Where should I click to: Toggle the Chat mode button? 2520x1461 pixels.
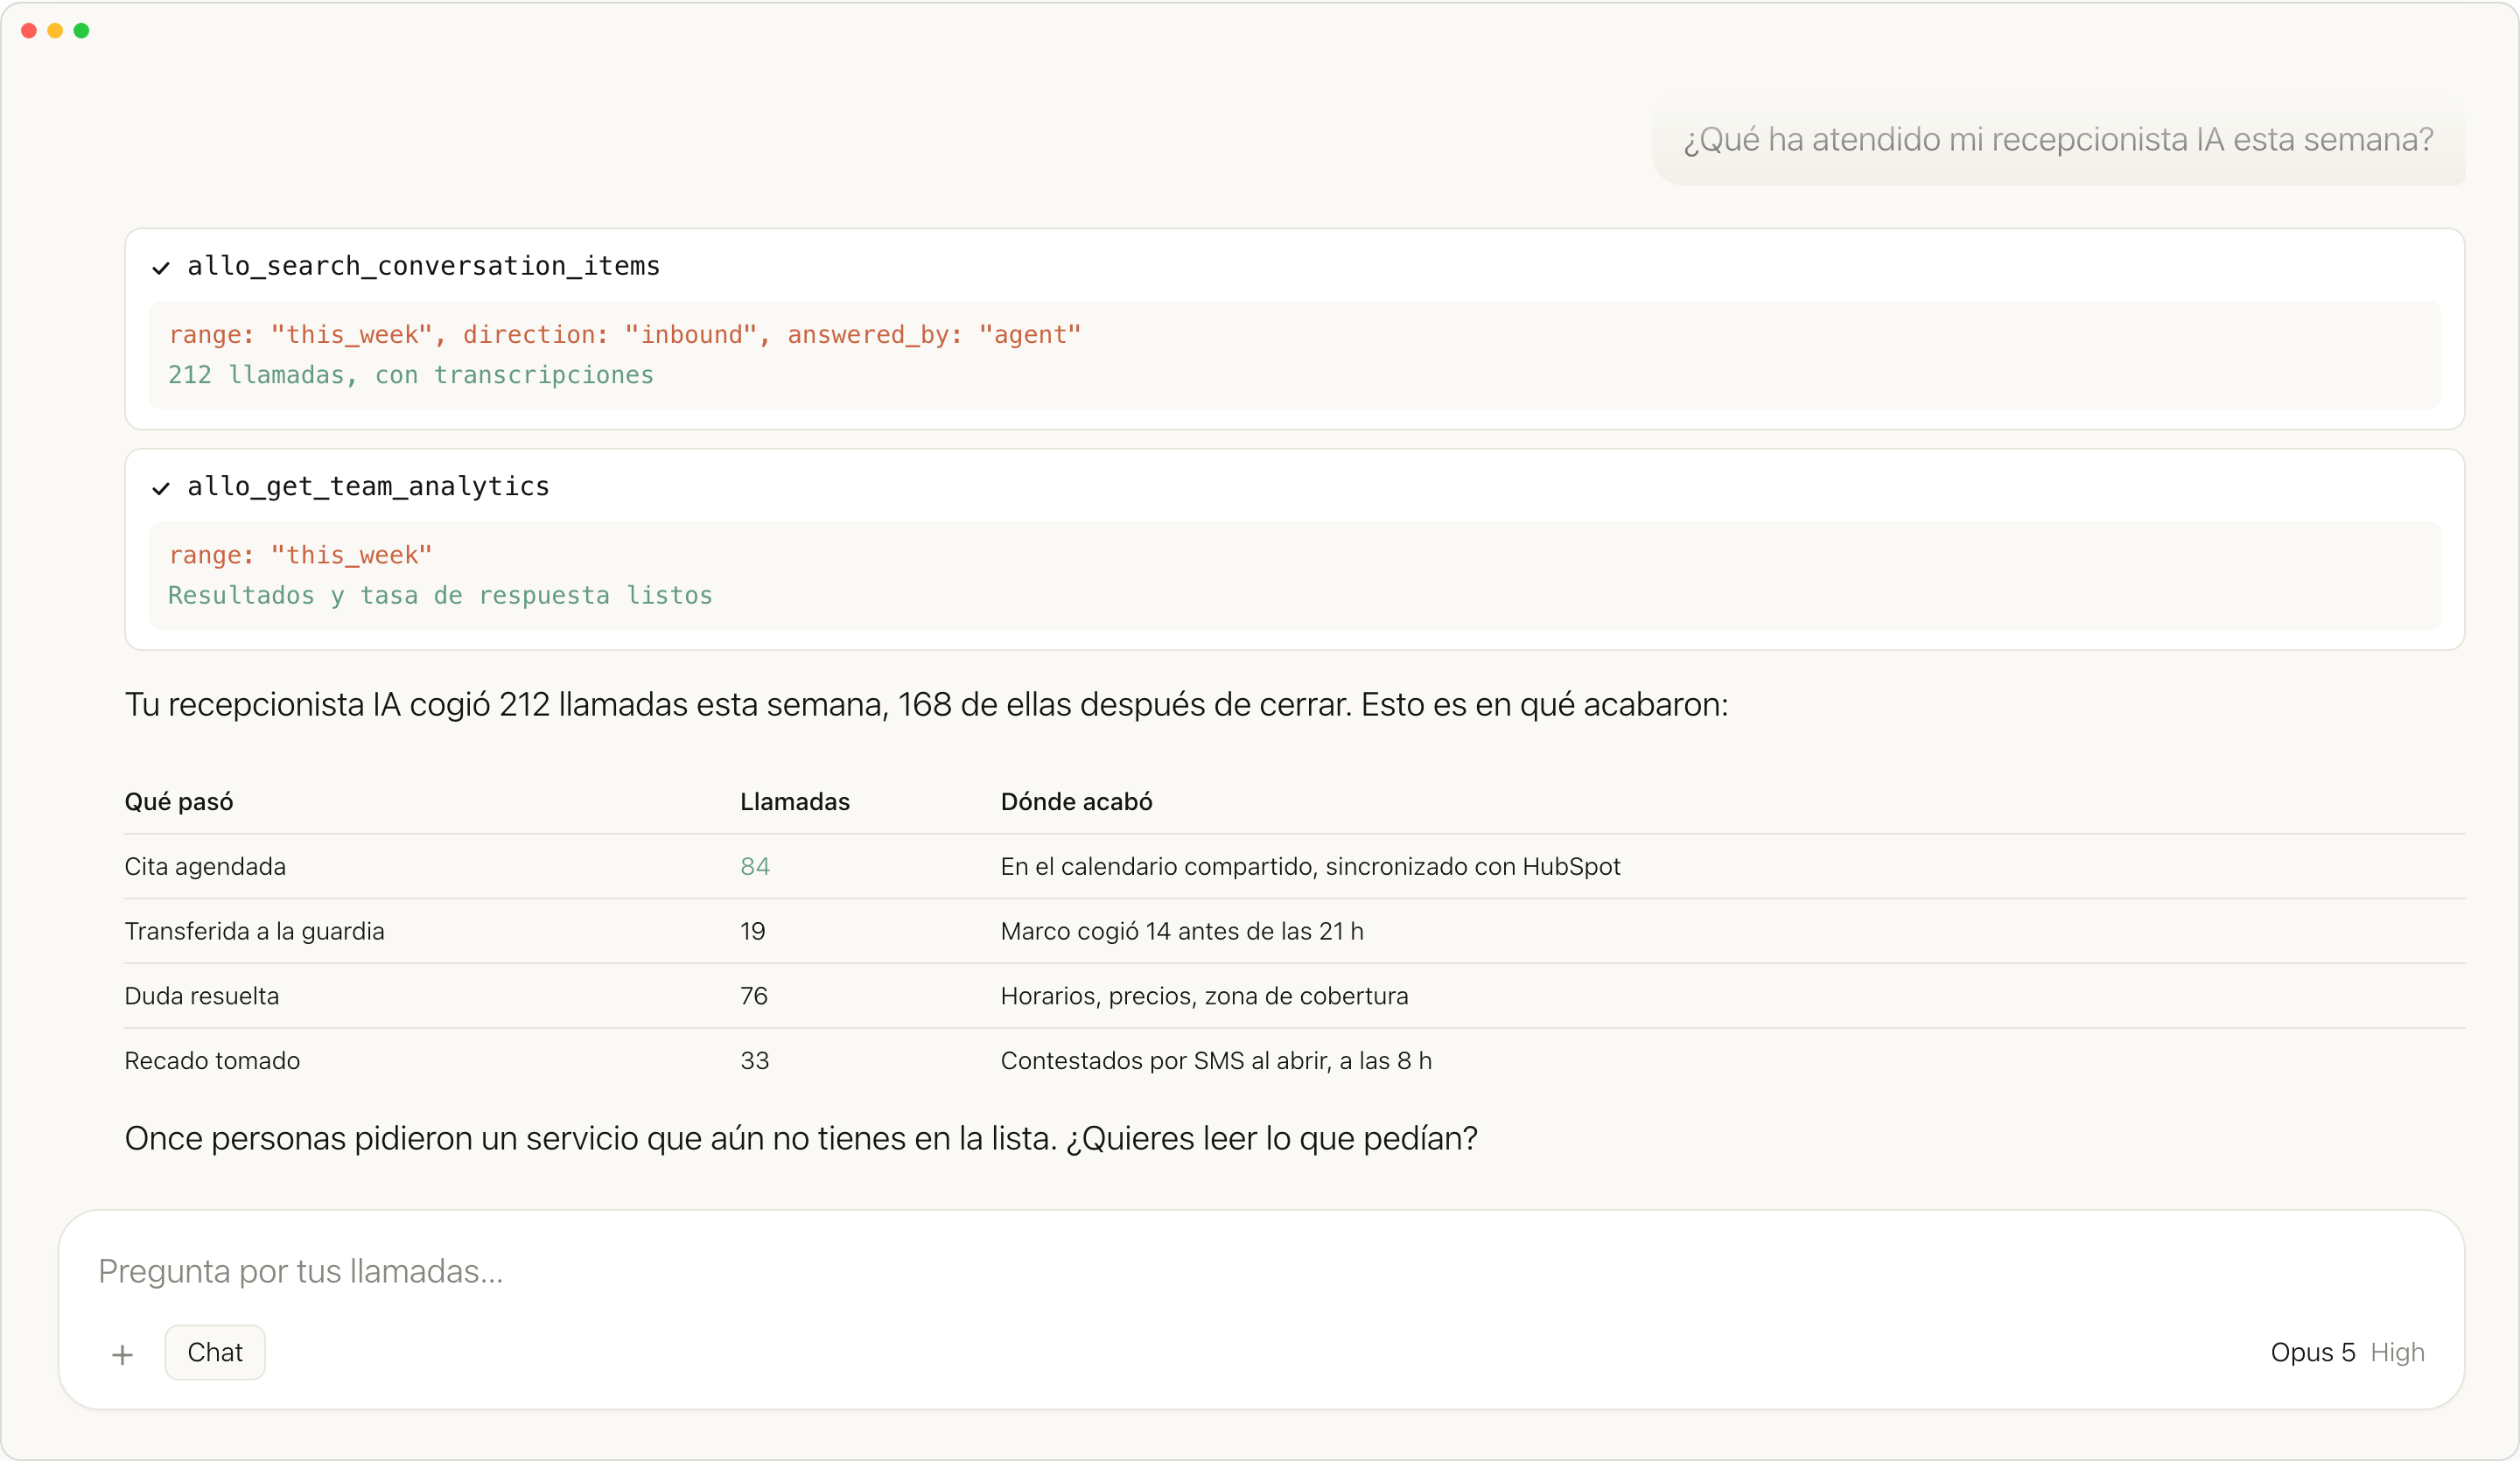click(x=215, y=1352)
